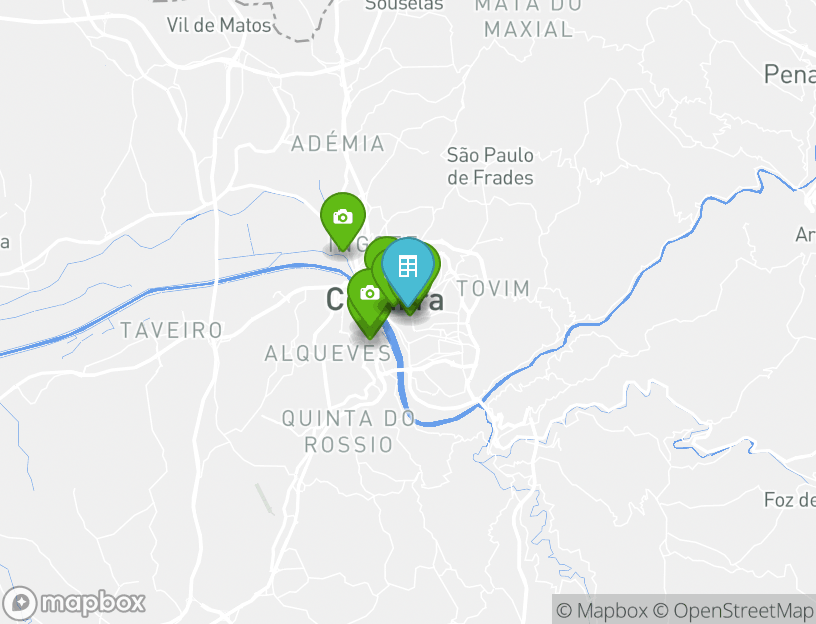Screen dimensions: 816x624
Task: Click the Souselas label at top
Action: click(x=404, y=5)
